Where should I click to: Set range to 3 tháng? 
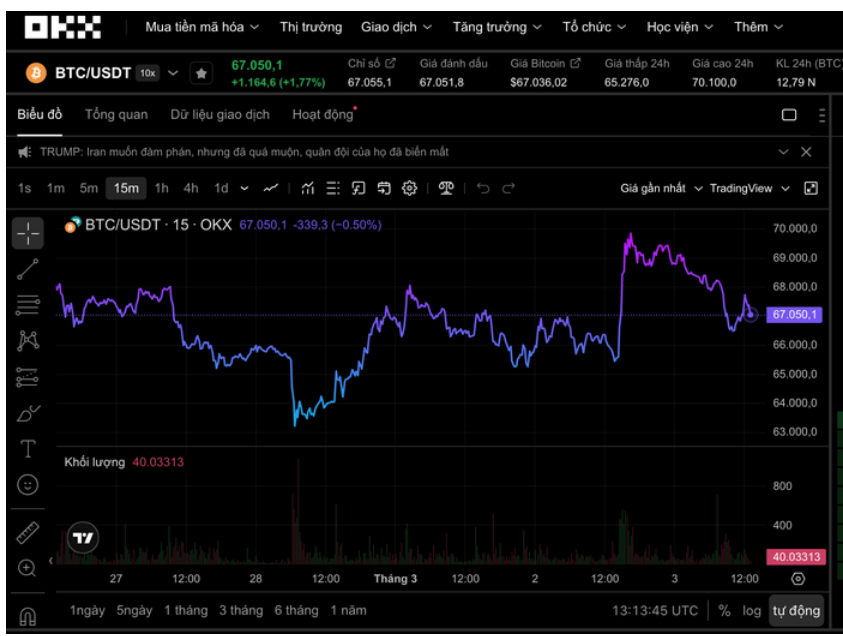click(x=241, y=611)
